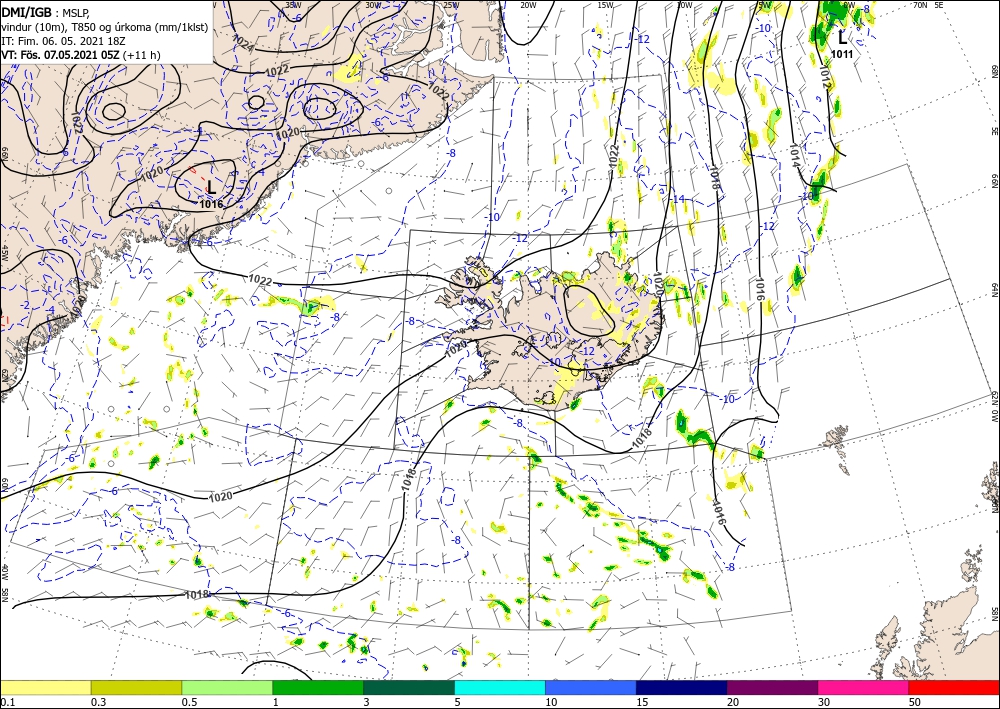Click the '-14' temperature contour label
This screenshot has width=1000, height=709.
pos(679,200)
